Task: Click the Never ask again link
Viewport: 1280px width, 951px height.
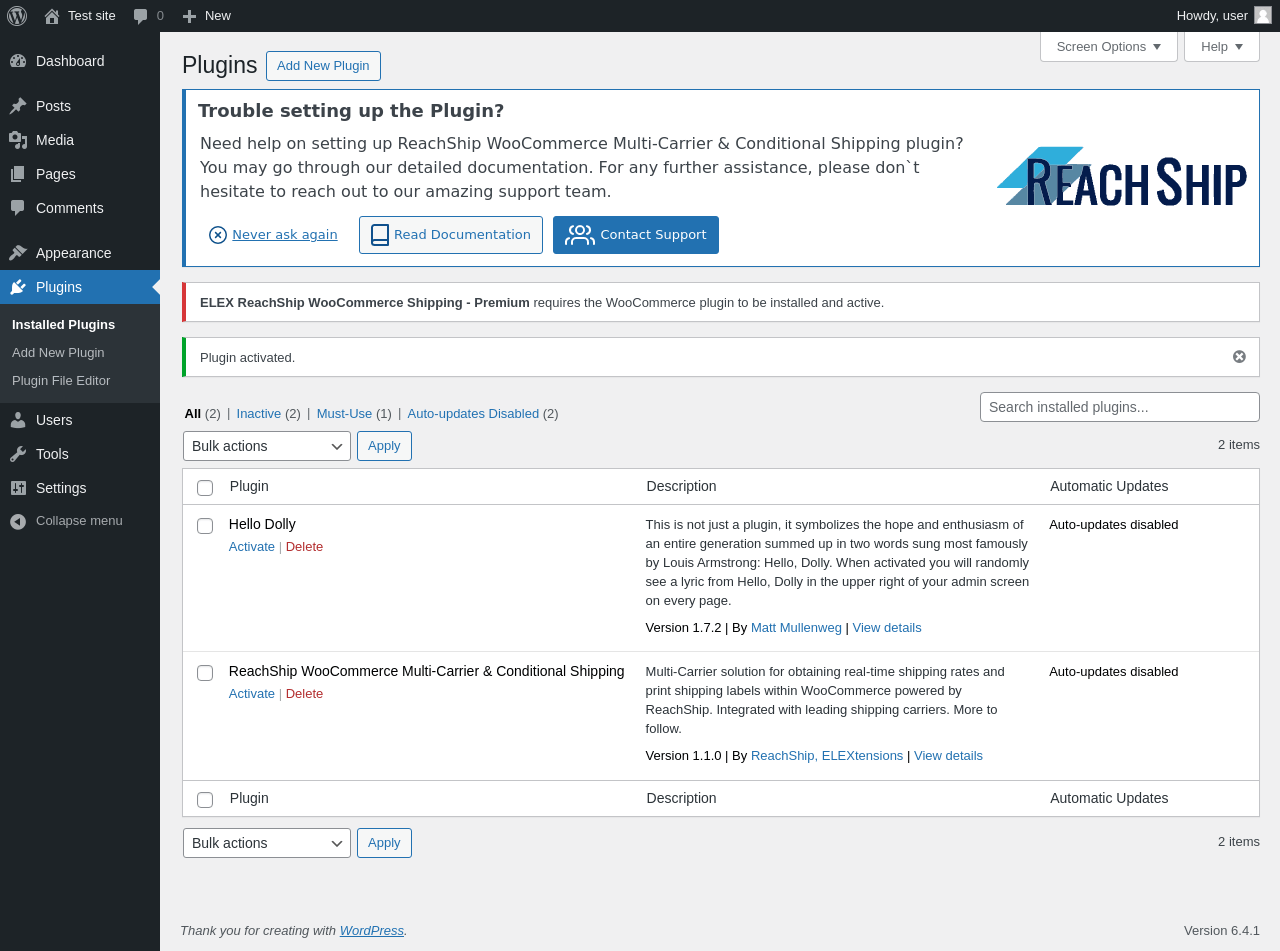Action: (285, 235)
